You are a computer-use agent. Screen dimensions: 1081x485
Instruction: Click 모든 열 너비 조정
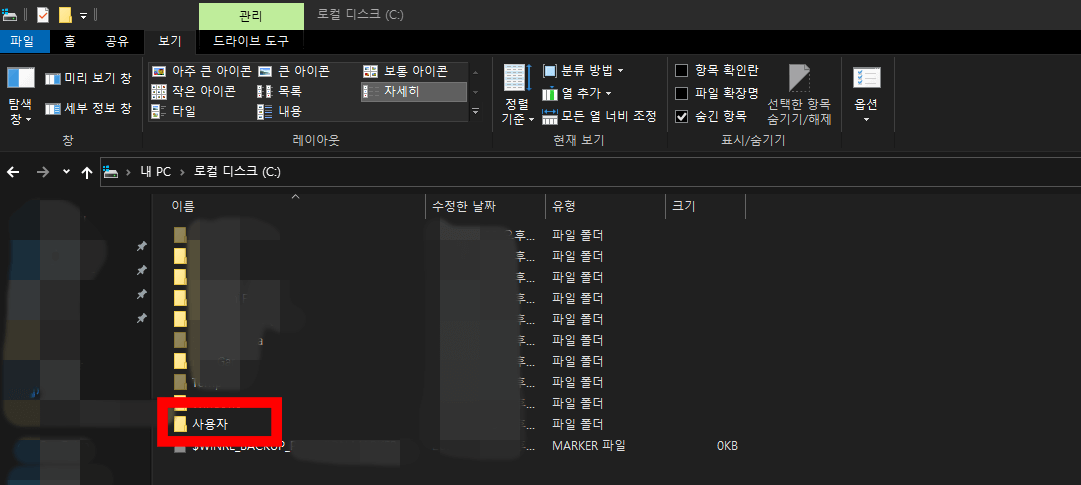click(x=599, y=117)
